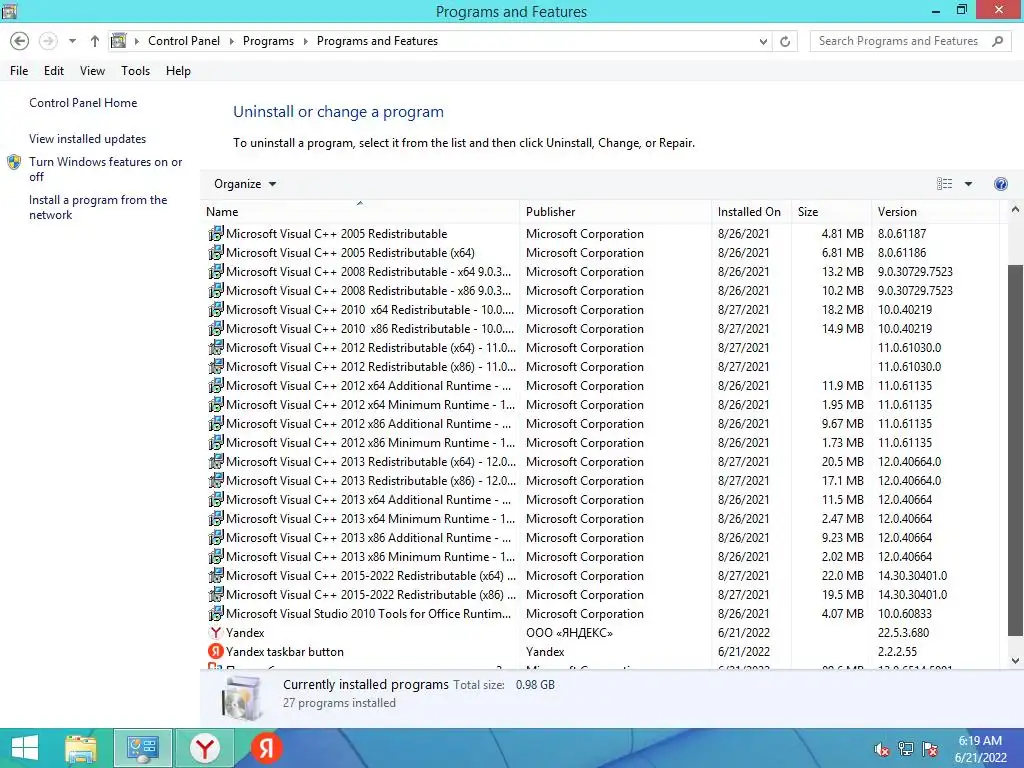Viewport: 1024px width, 768px height.
Task: Open File Explorer from the taskbar
Action: pos(81,748)
